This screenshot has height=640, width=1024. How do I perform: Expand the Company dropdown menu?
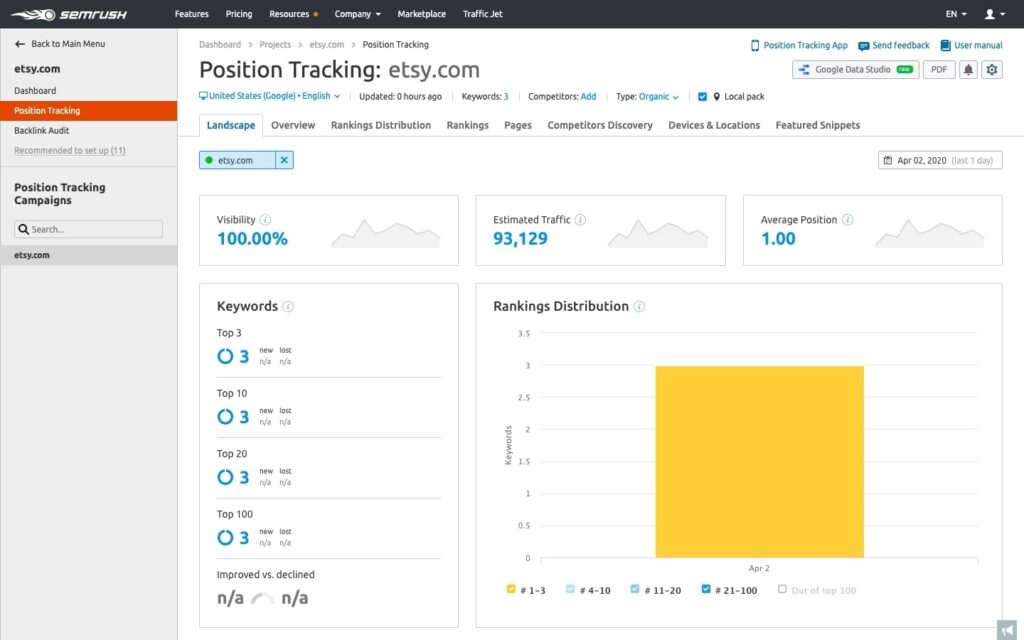click(357, 14)
